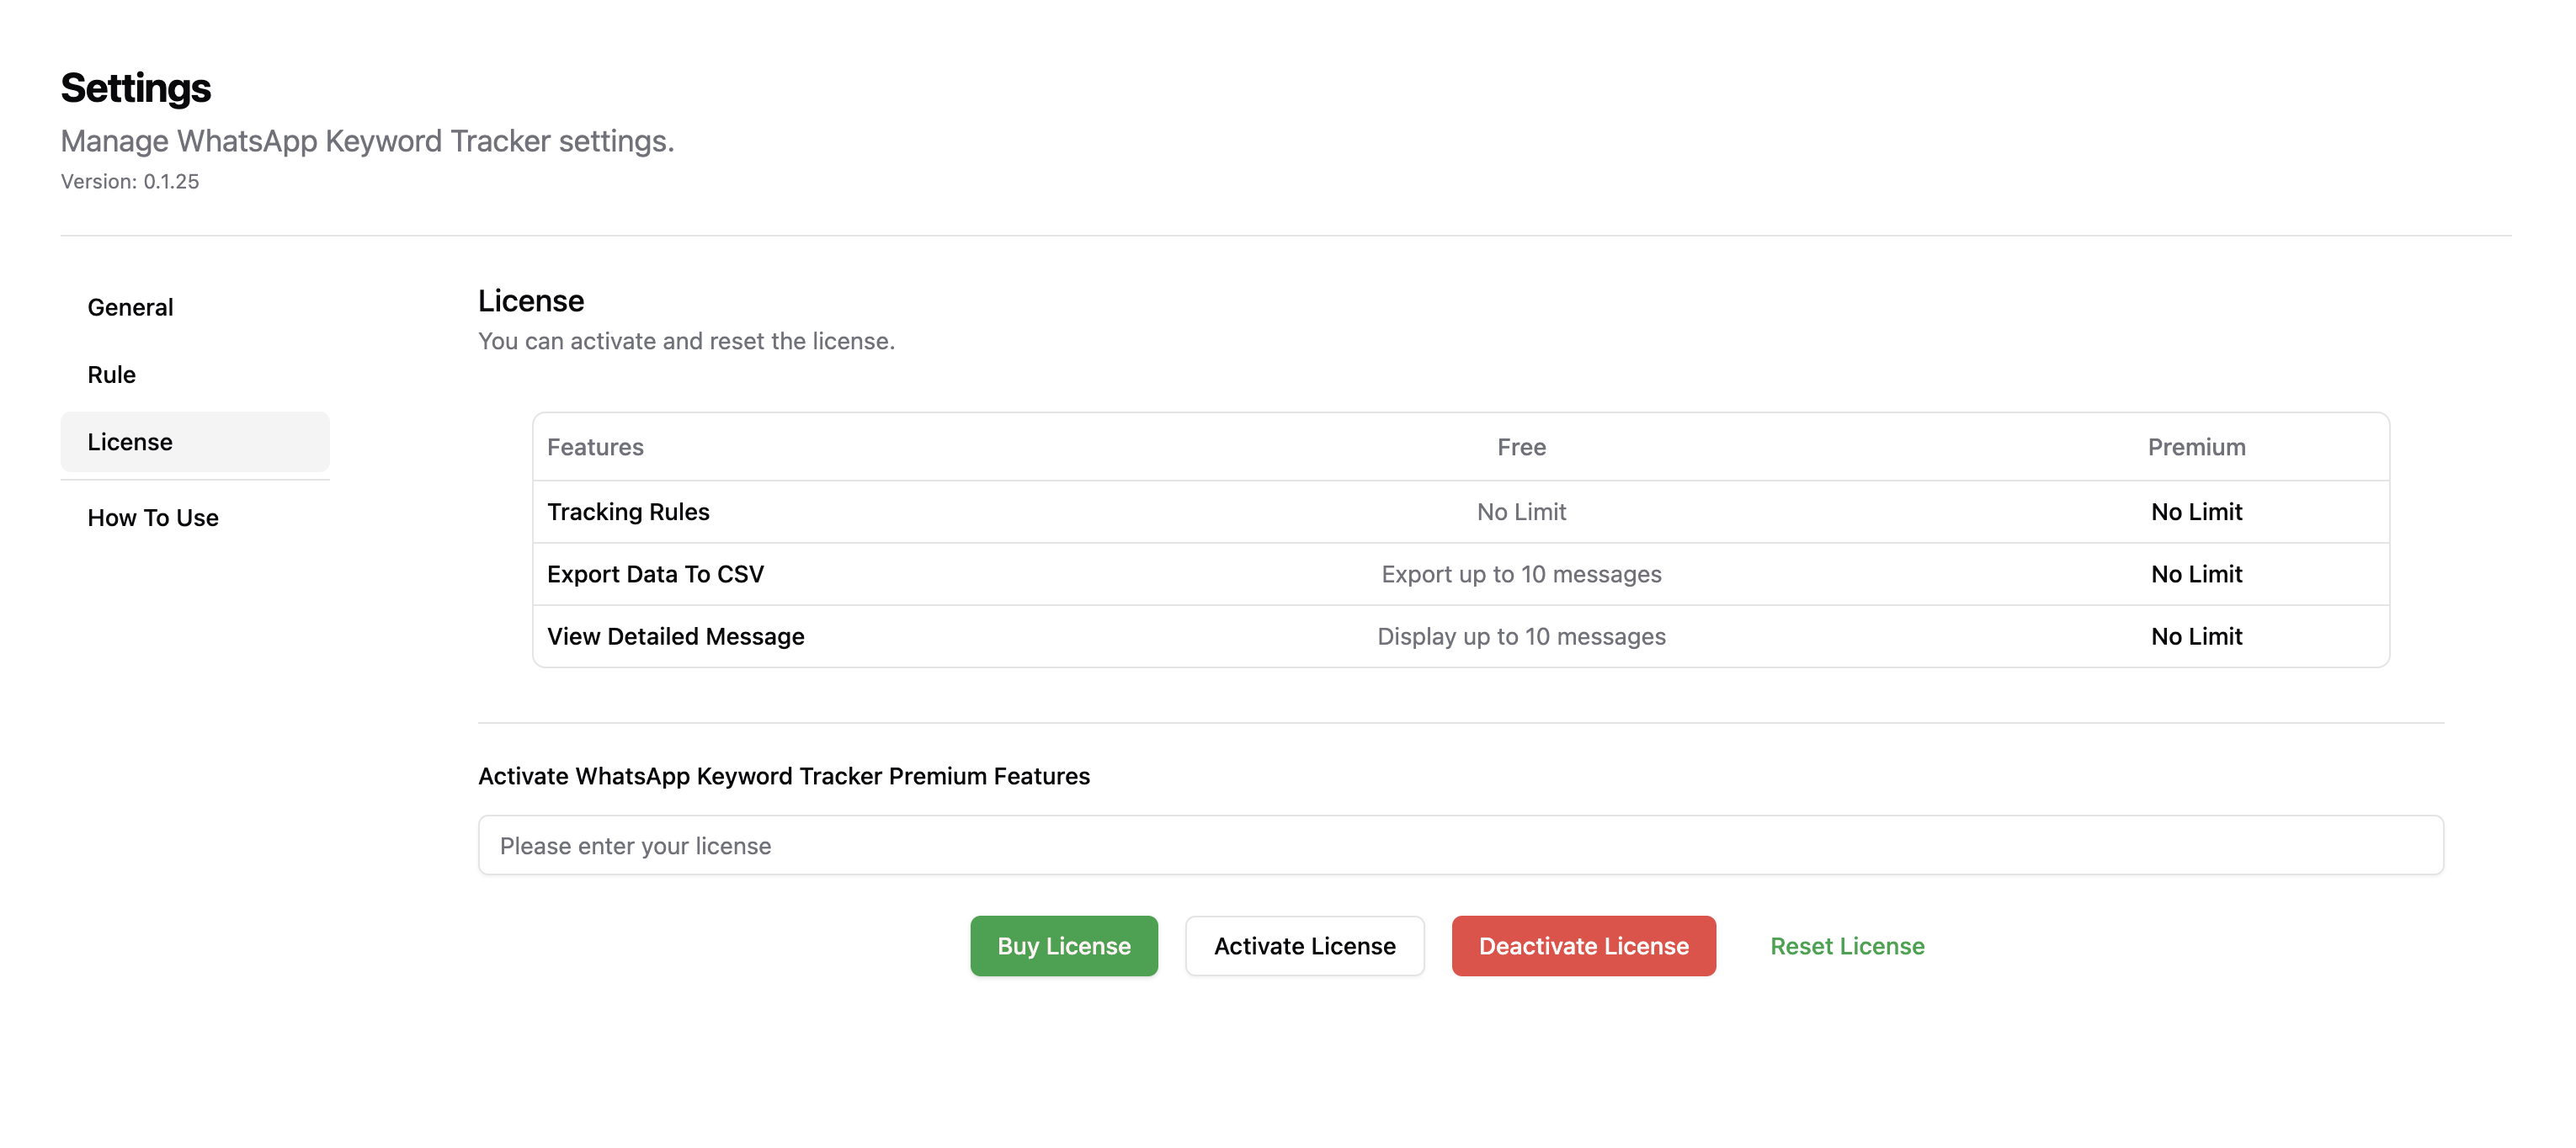Click the Reset License link
2576x1148 pixels.
(1846, 945)
